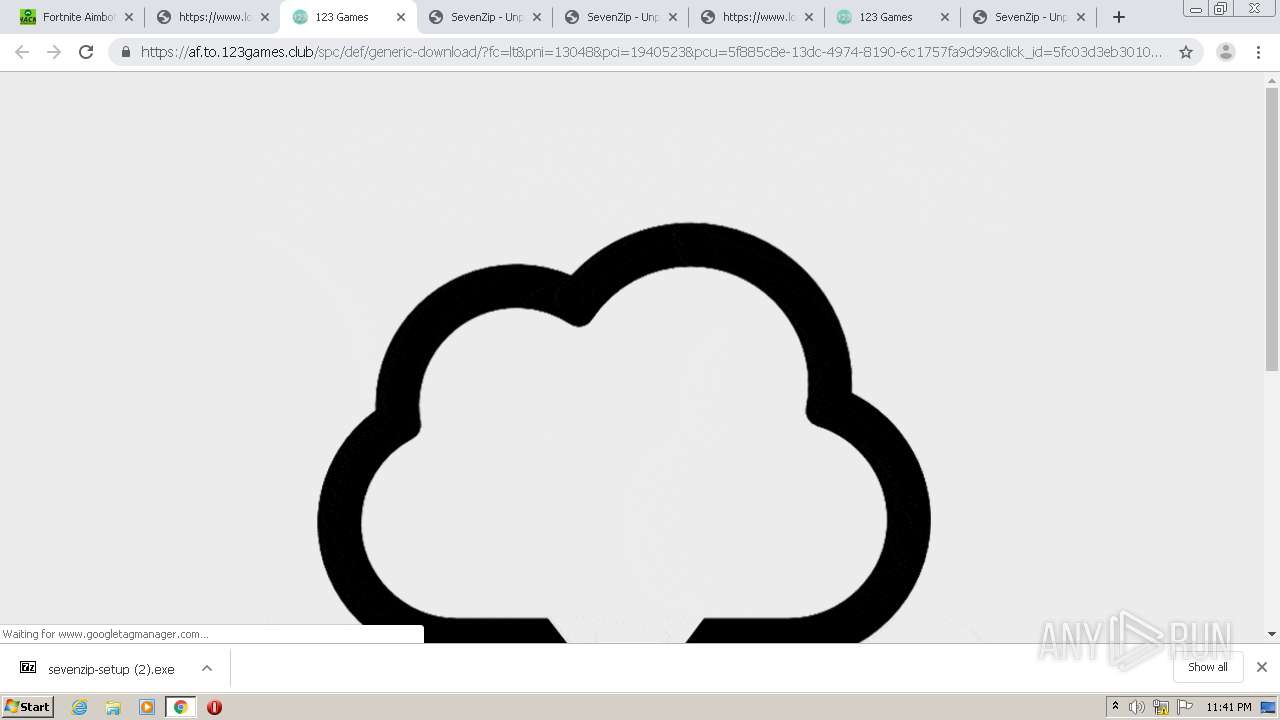The height and width of the screenshot is (720, 1280).
Task: Close the first SevenZip tab
Action: point(537,17)
